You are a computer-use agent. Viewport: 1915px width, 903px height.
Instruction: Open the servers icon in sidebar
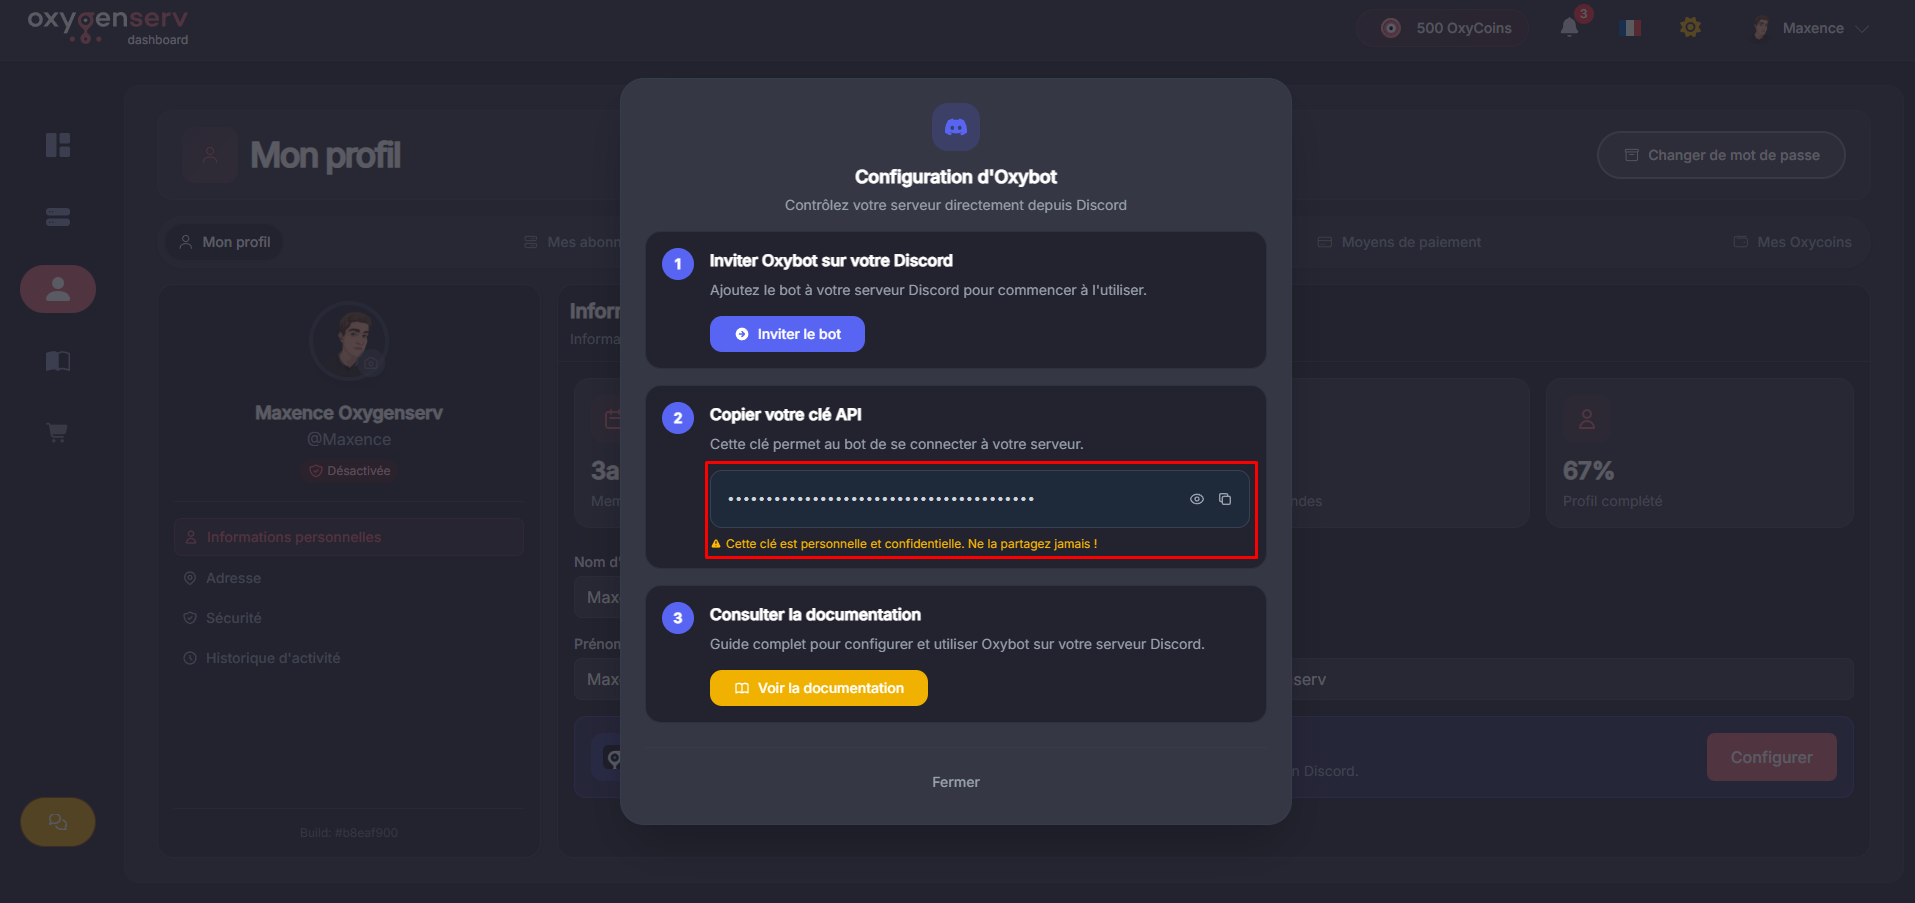coord(58,217)
